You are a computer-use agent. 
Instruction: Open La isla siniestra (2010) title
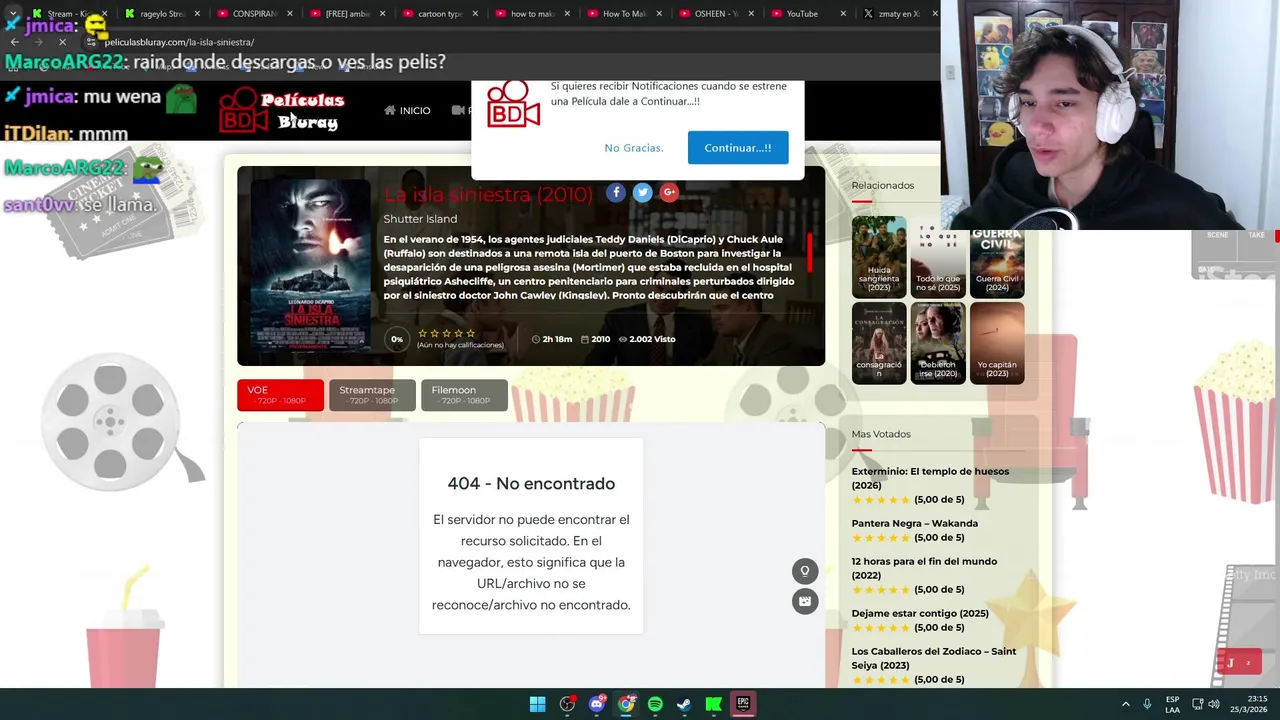[488, 194]
